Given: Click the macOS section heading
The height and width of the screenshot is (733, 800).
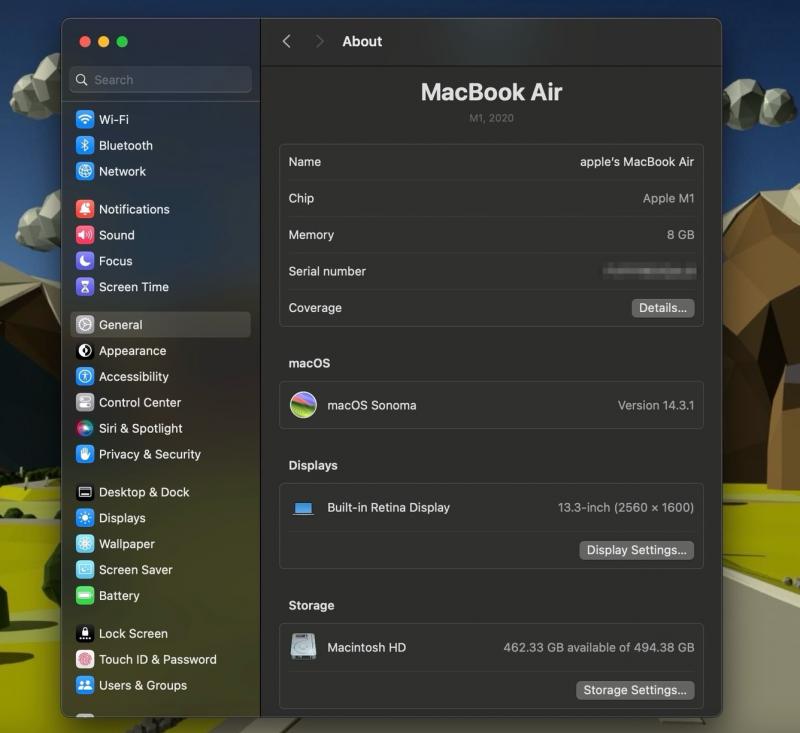Looking at the screenshot, I should 309,363.
